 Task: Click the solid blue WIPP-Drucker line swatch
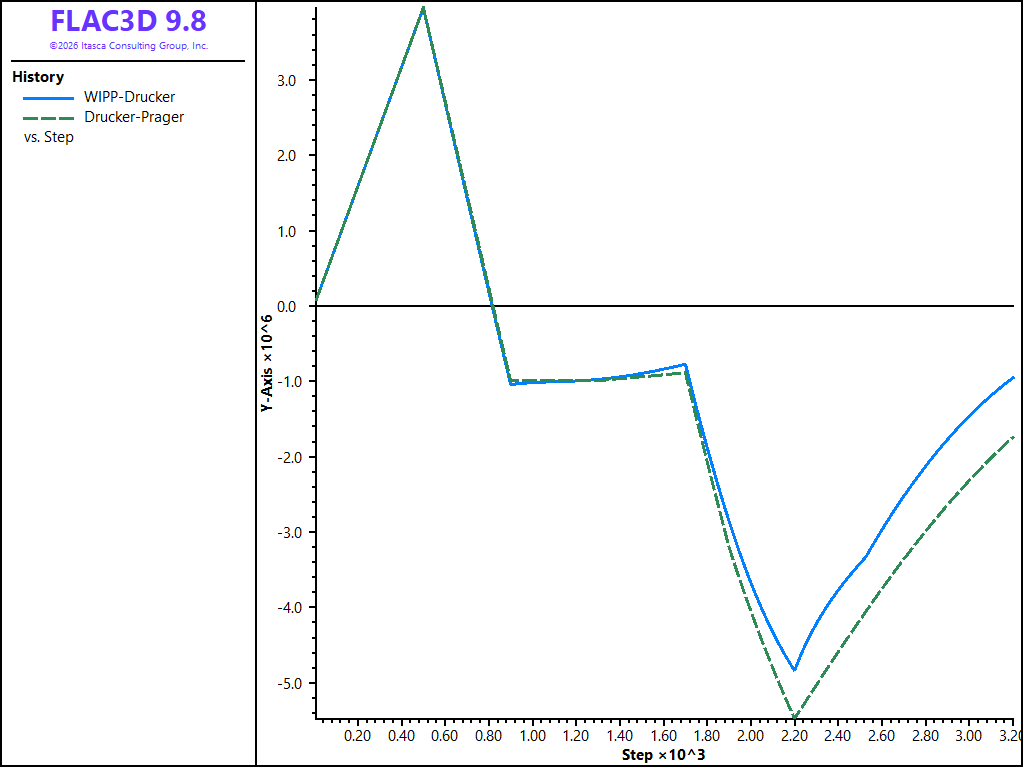pos(48,98)
